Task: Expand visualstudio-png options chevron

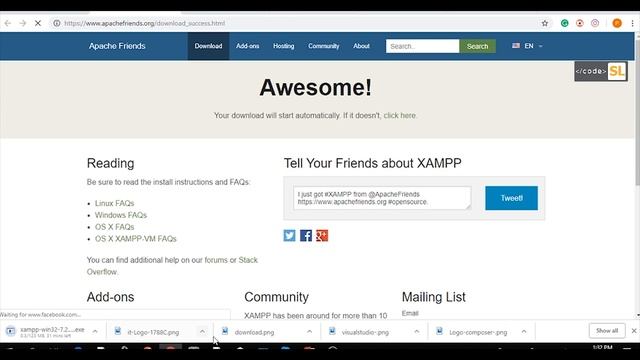Action: coord(417,331)
